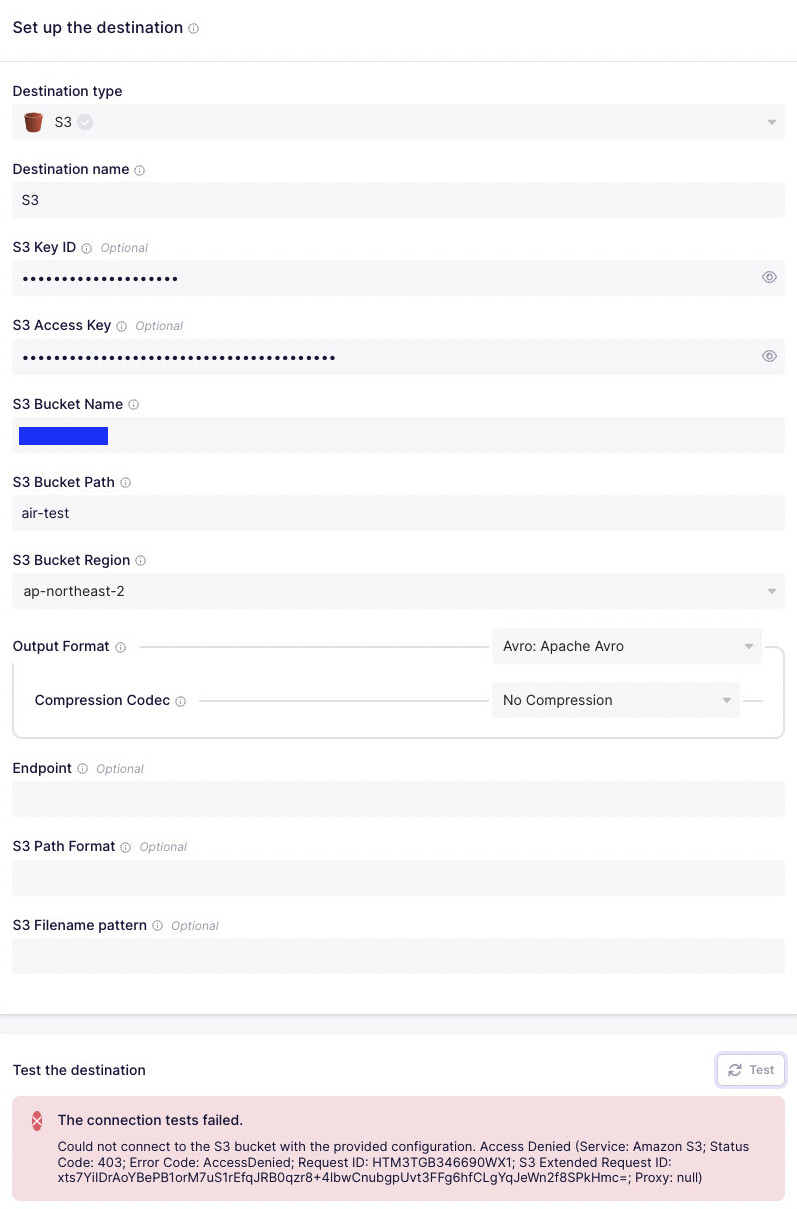The image size is (797, 1209).
Task: Show the masked S3 Access Key
Action: (769, 355)
